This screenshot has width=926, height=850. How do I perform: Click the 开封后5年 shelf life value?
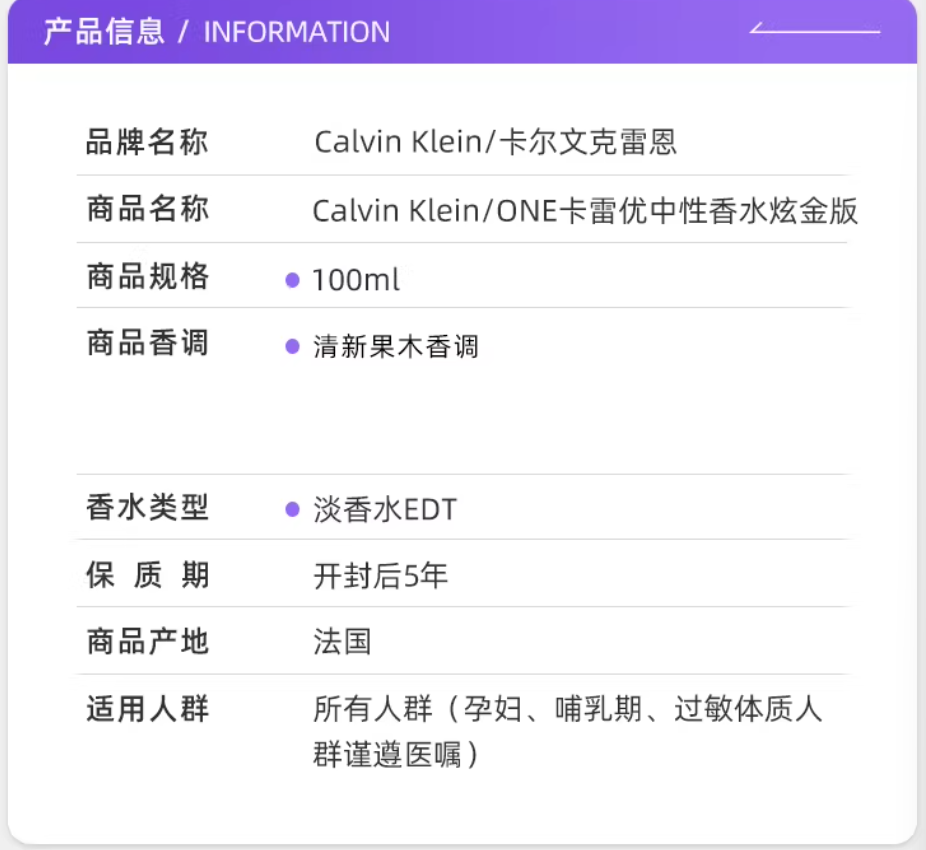click(380, 576)
